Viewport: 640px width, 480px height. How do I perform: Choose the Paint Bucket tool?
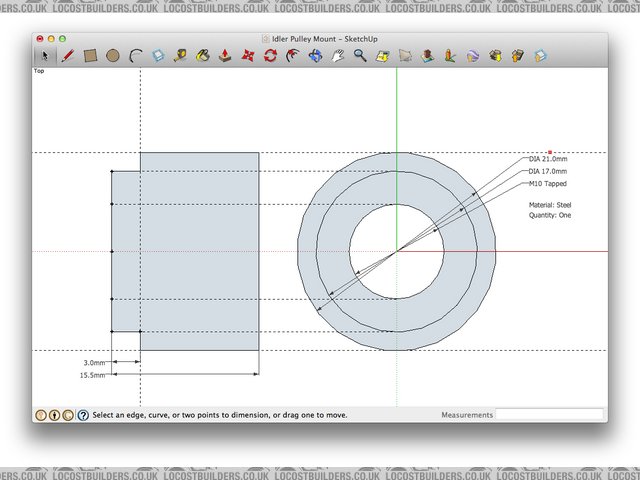point(203,56)
